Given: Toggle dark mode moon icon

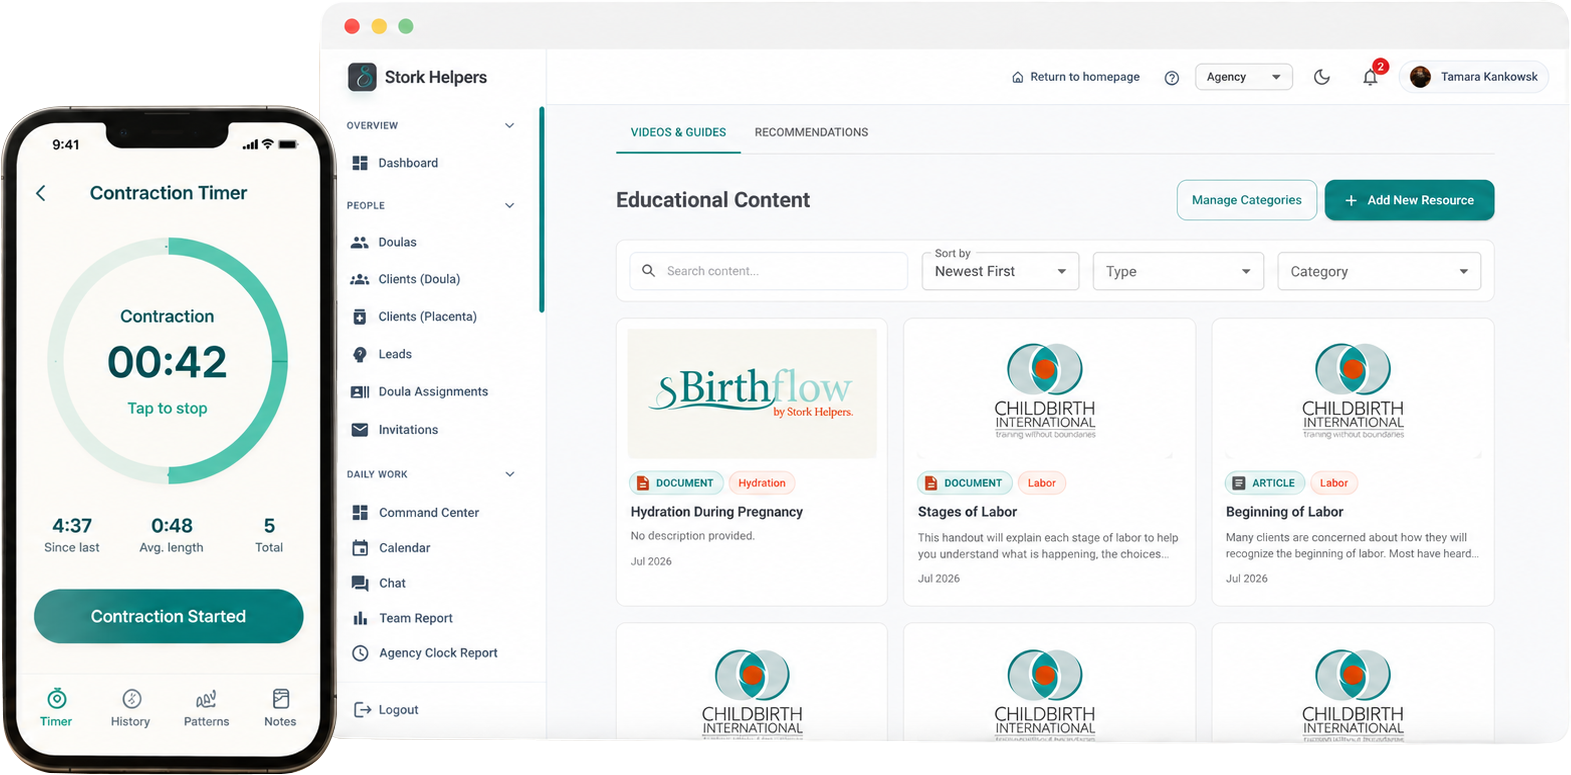Looking at the screenshot, I should point(1321,77).
